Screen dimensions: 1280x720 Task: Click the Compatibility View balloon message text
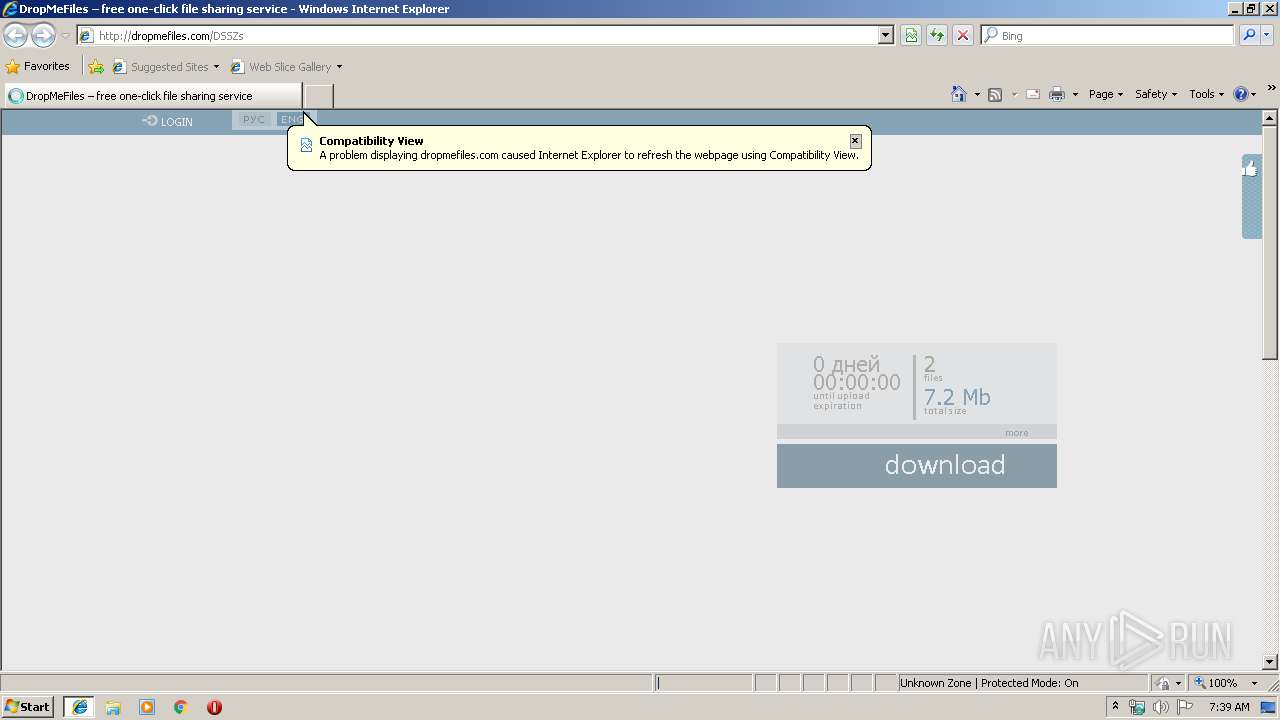click(x=589, y=155)
